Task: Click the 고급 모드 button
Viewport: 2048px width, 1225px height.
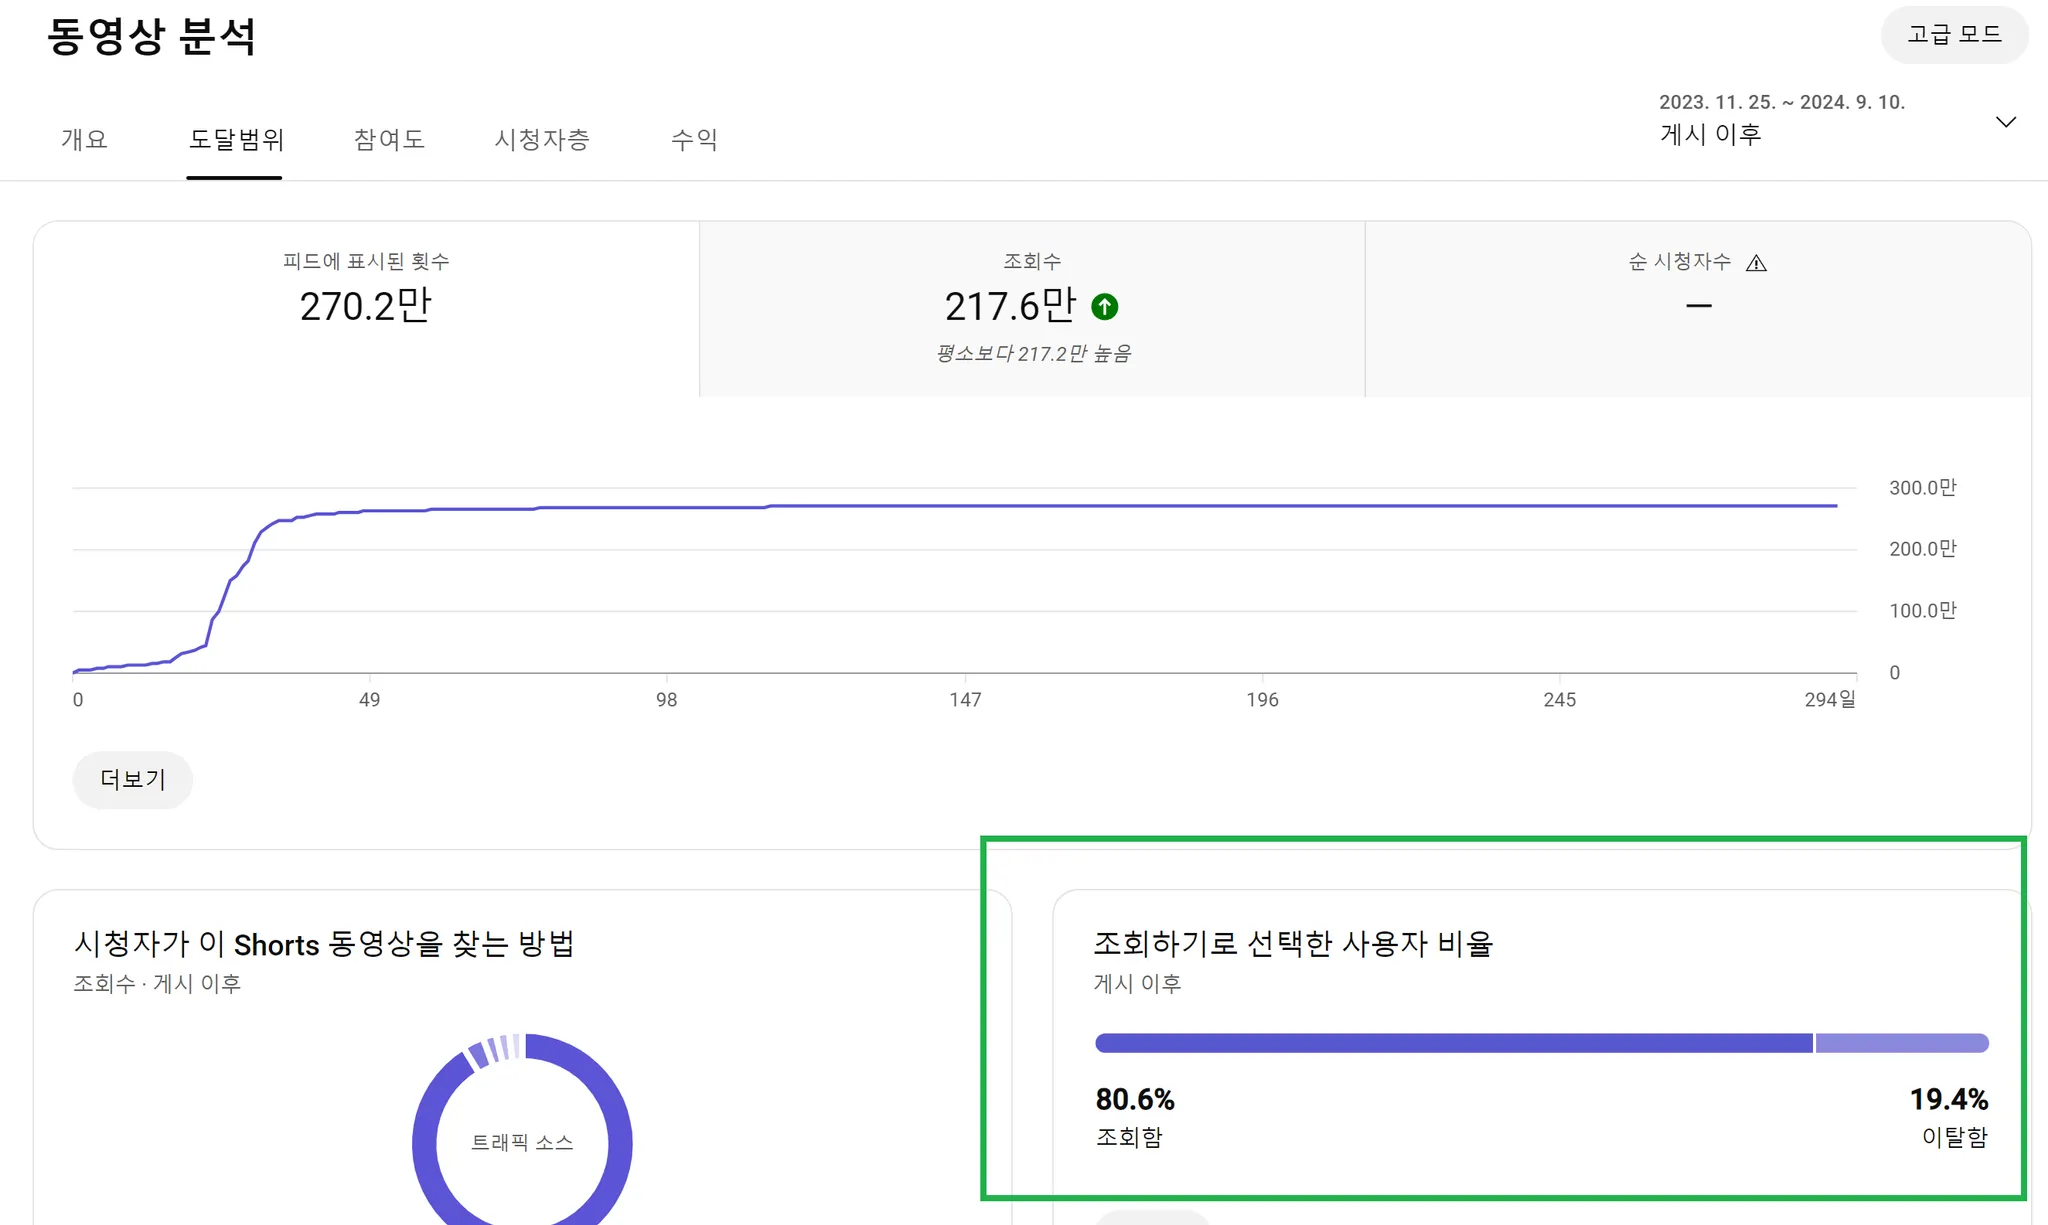Action: [x=1953, y=35]
